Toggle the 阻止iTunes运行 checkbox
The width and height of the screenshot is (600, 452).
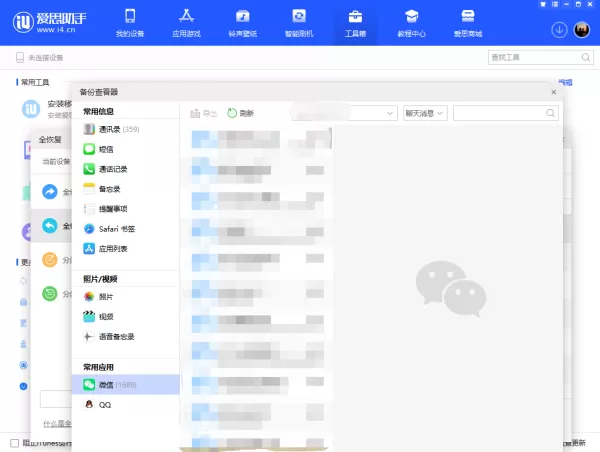(x=15, y=443)
